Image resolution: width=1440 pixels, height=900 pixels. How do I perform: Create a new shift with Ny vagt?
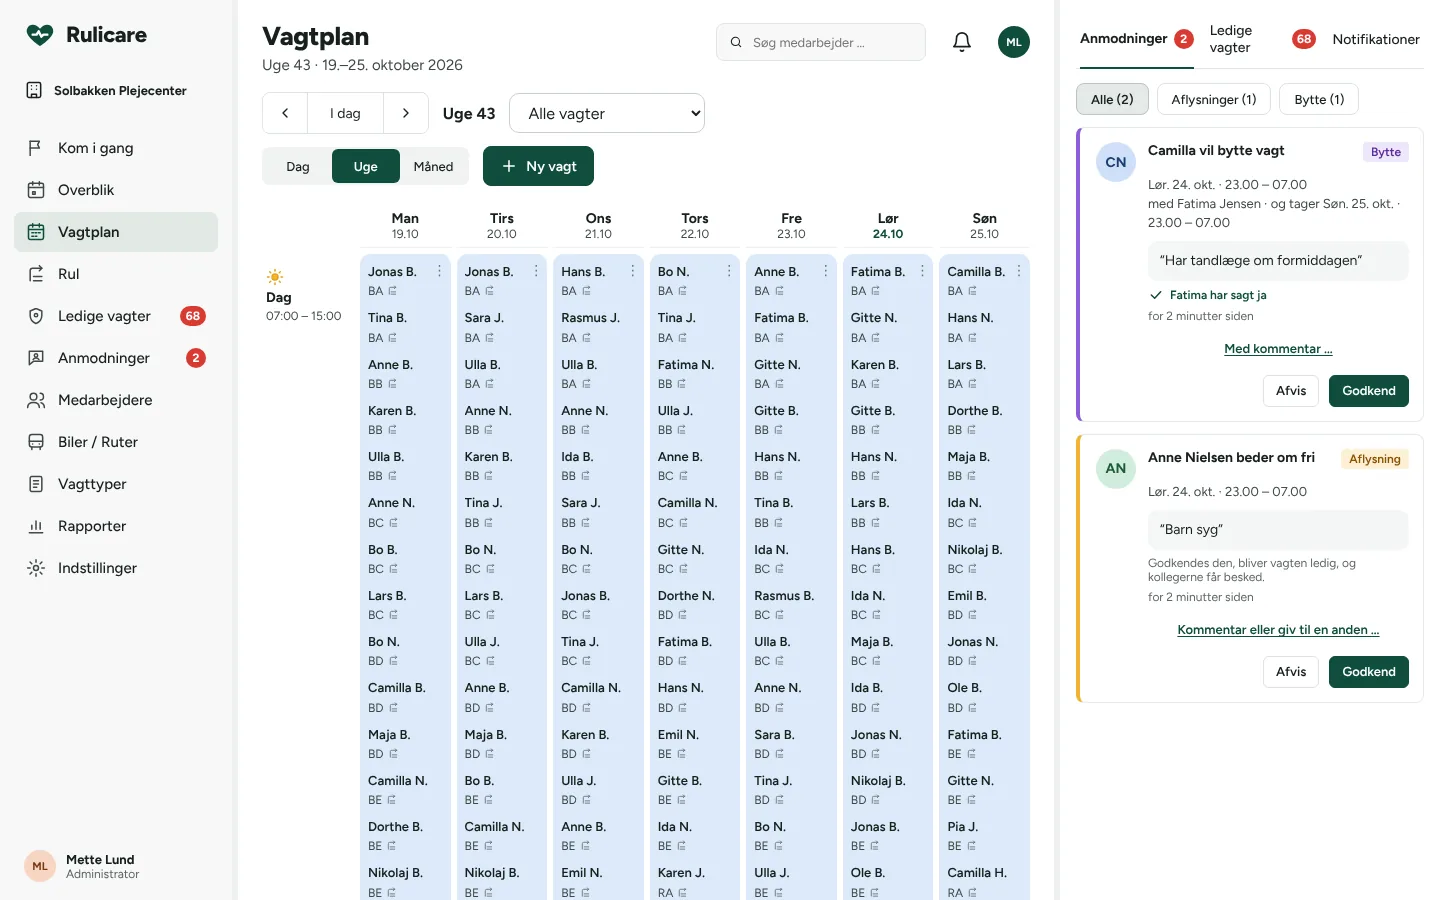pos(538,166)
